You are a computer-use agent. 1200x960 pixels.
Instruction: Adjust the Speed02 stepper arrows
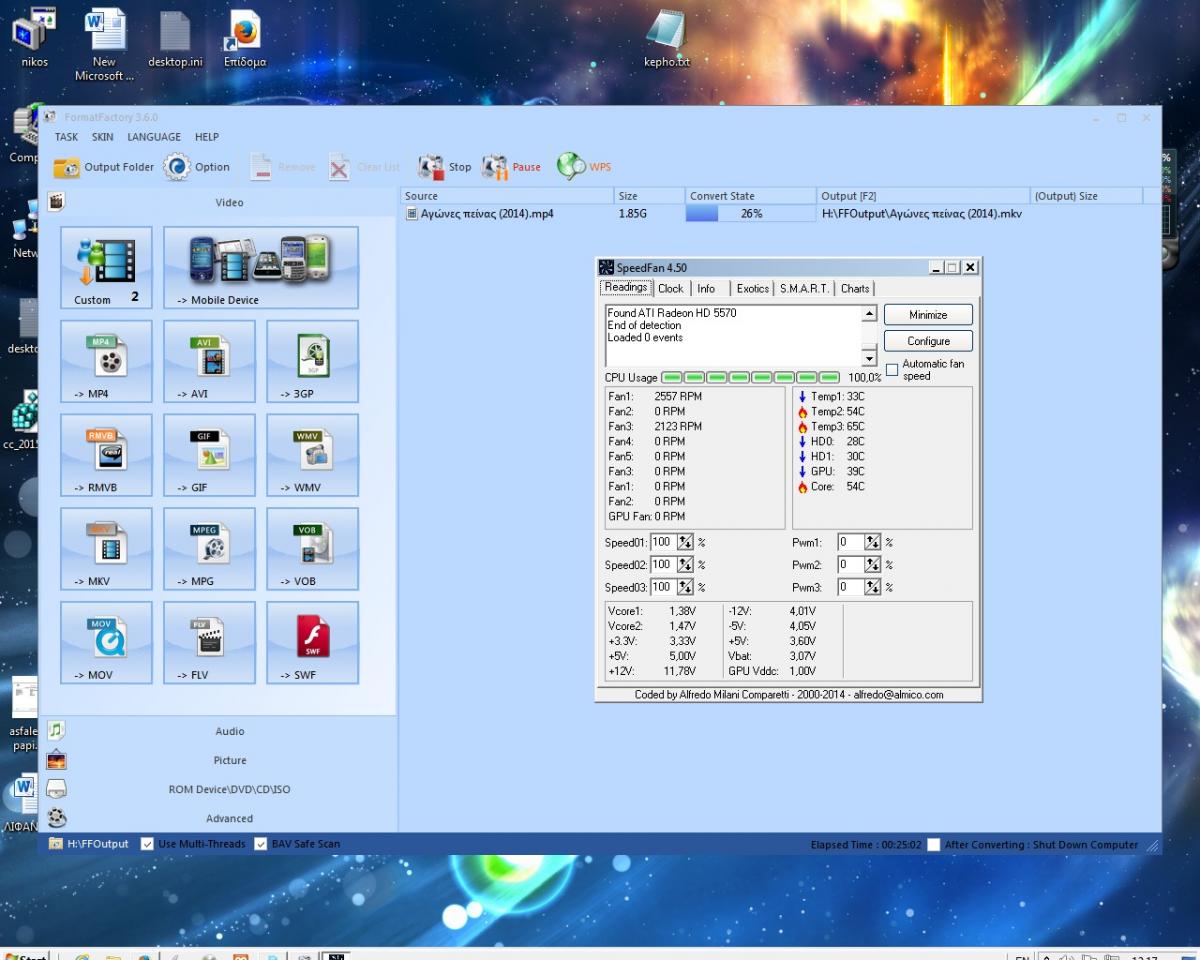click(x=685, y=565)
